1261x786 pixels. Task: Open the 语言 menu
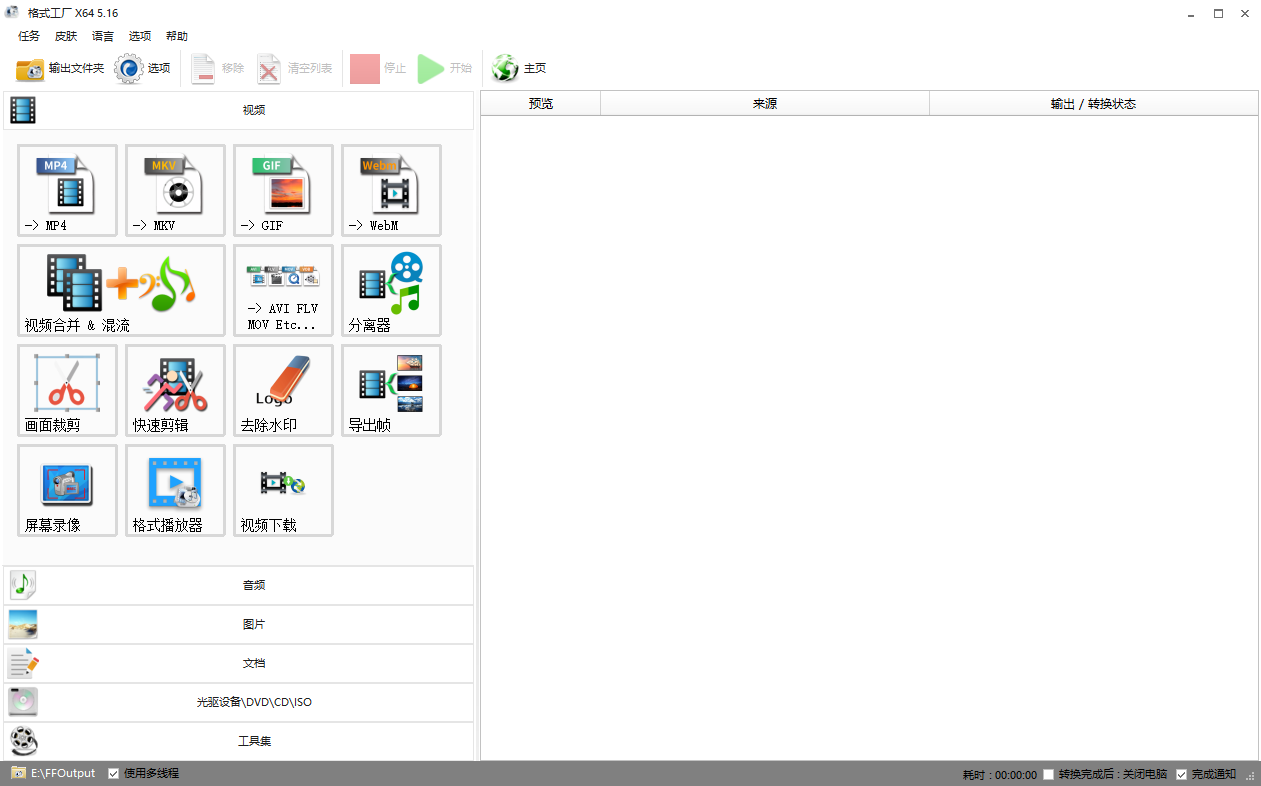point(103,36)
